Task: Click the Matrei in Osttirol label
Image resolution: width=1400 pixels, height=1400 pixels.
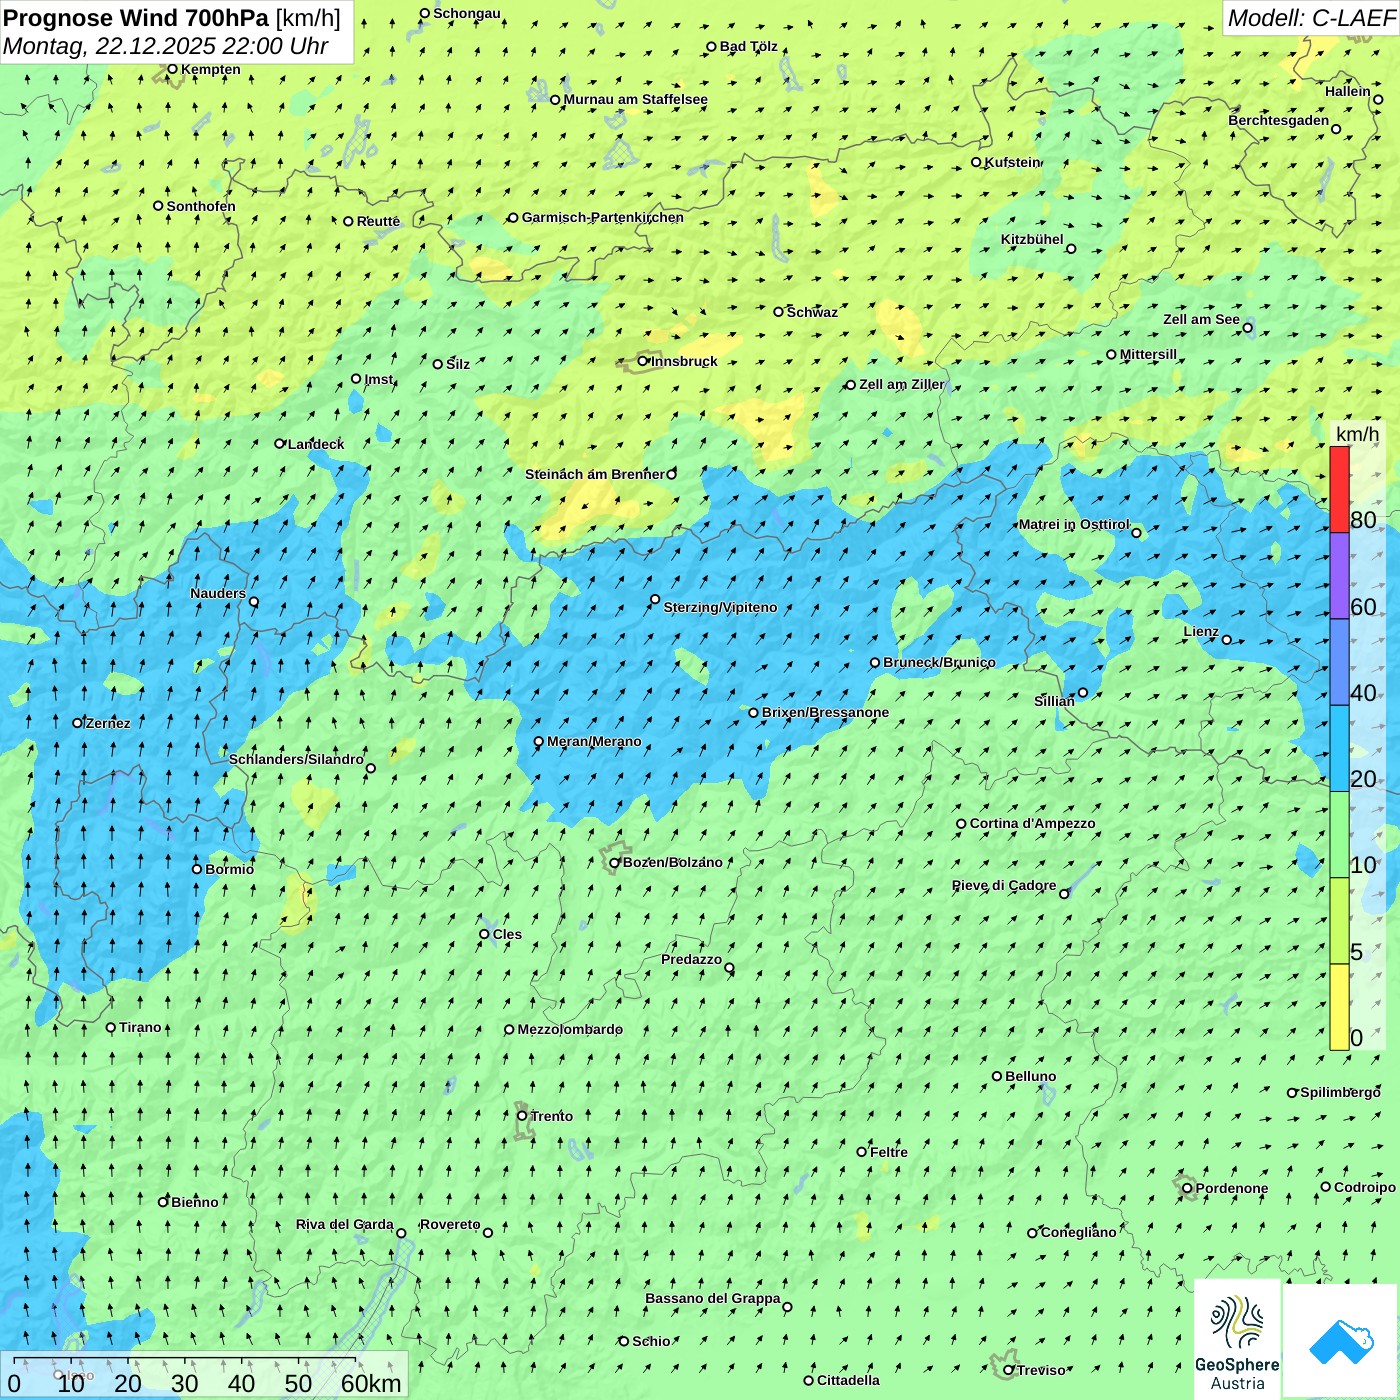Action: (x=1074, y=524)
